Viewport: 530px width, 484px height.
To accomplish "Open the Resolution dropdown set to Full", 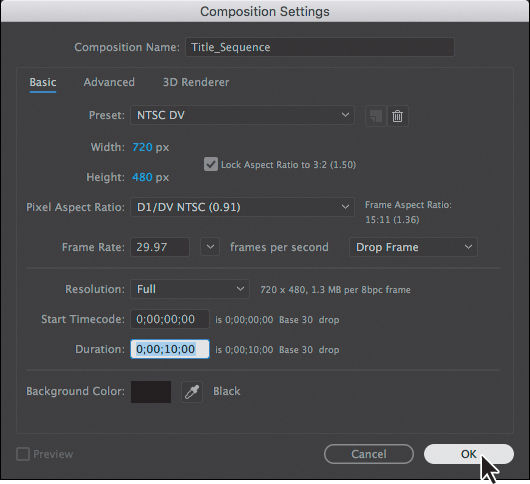I will (x=190, y=289).
